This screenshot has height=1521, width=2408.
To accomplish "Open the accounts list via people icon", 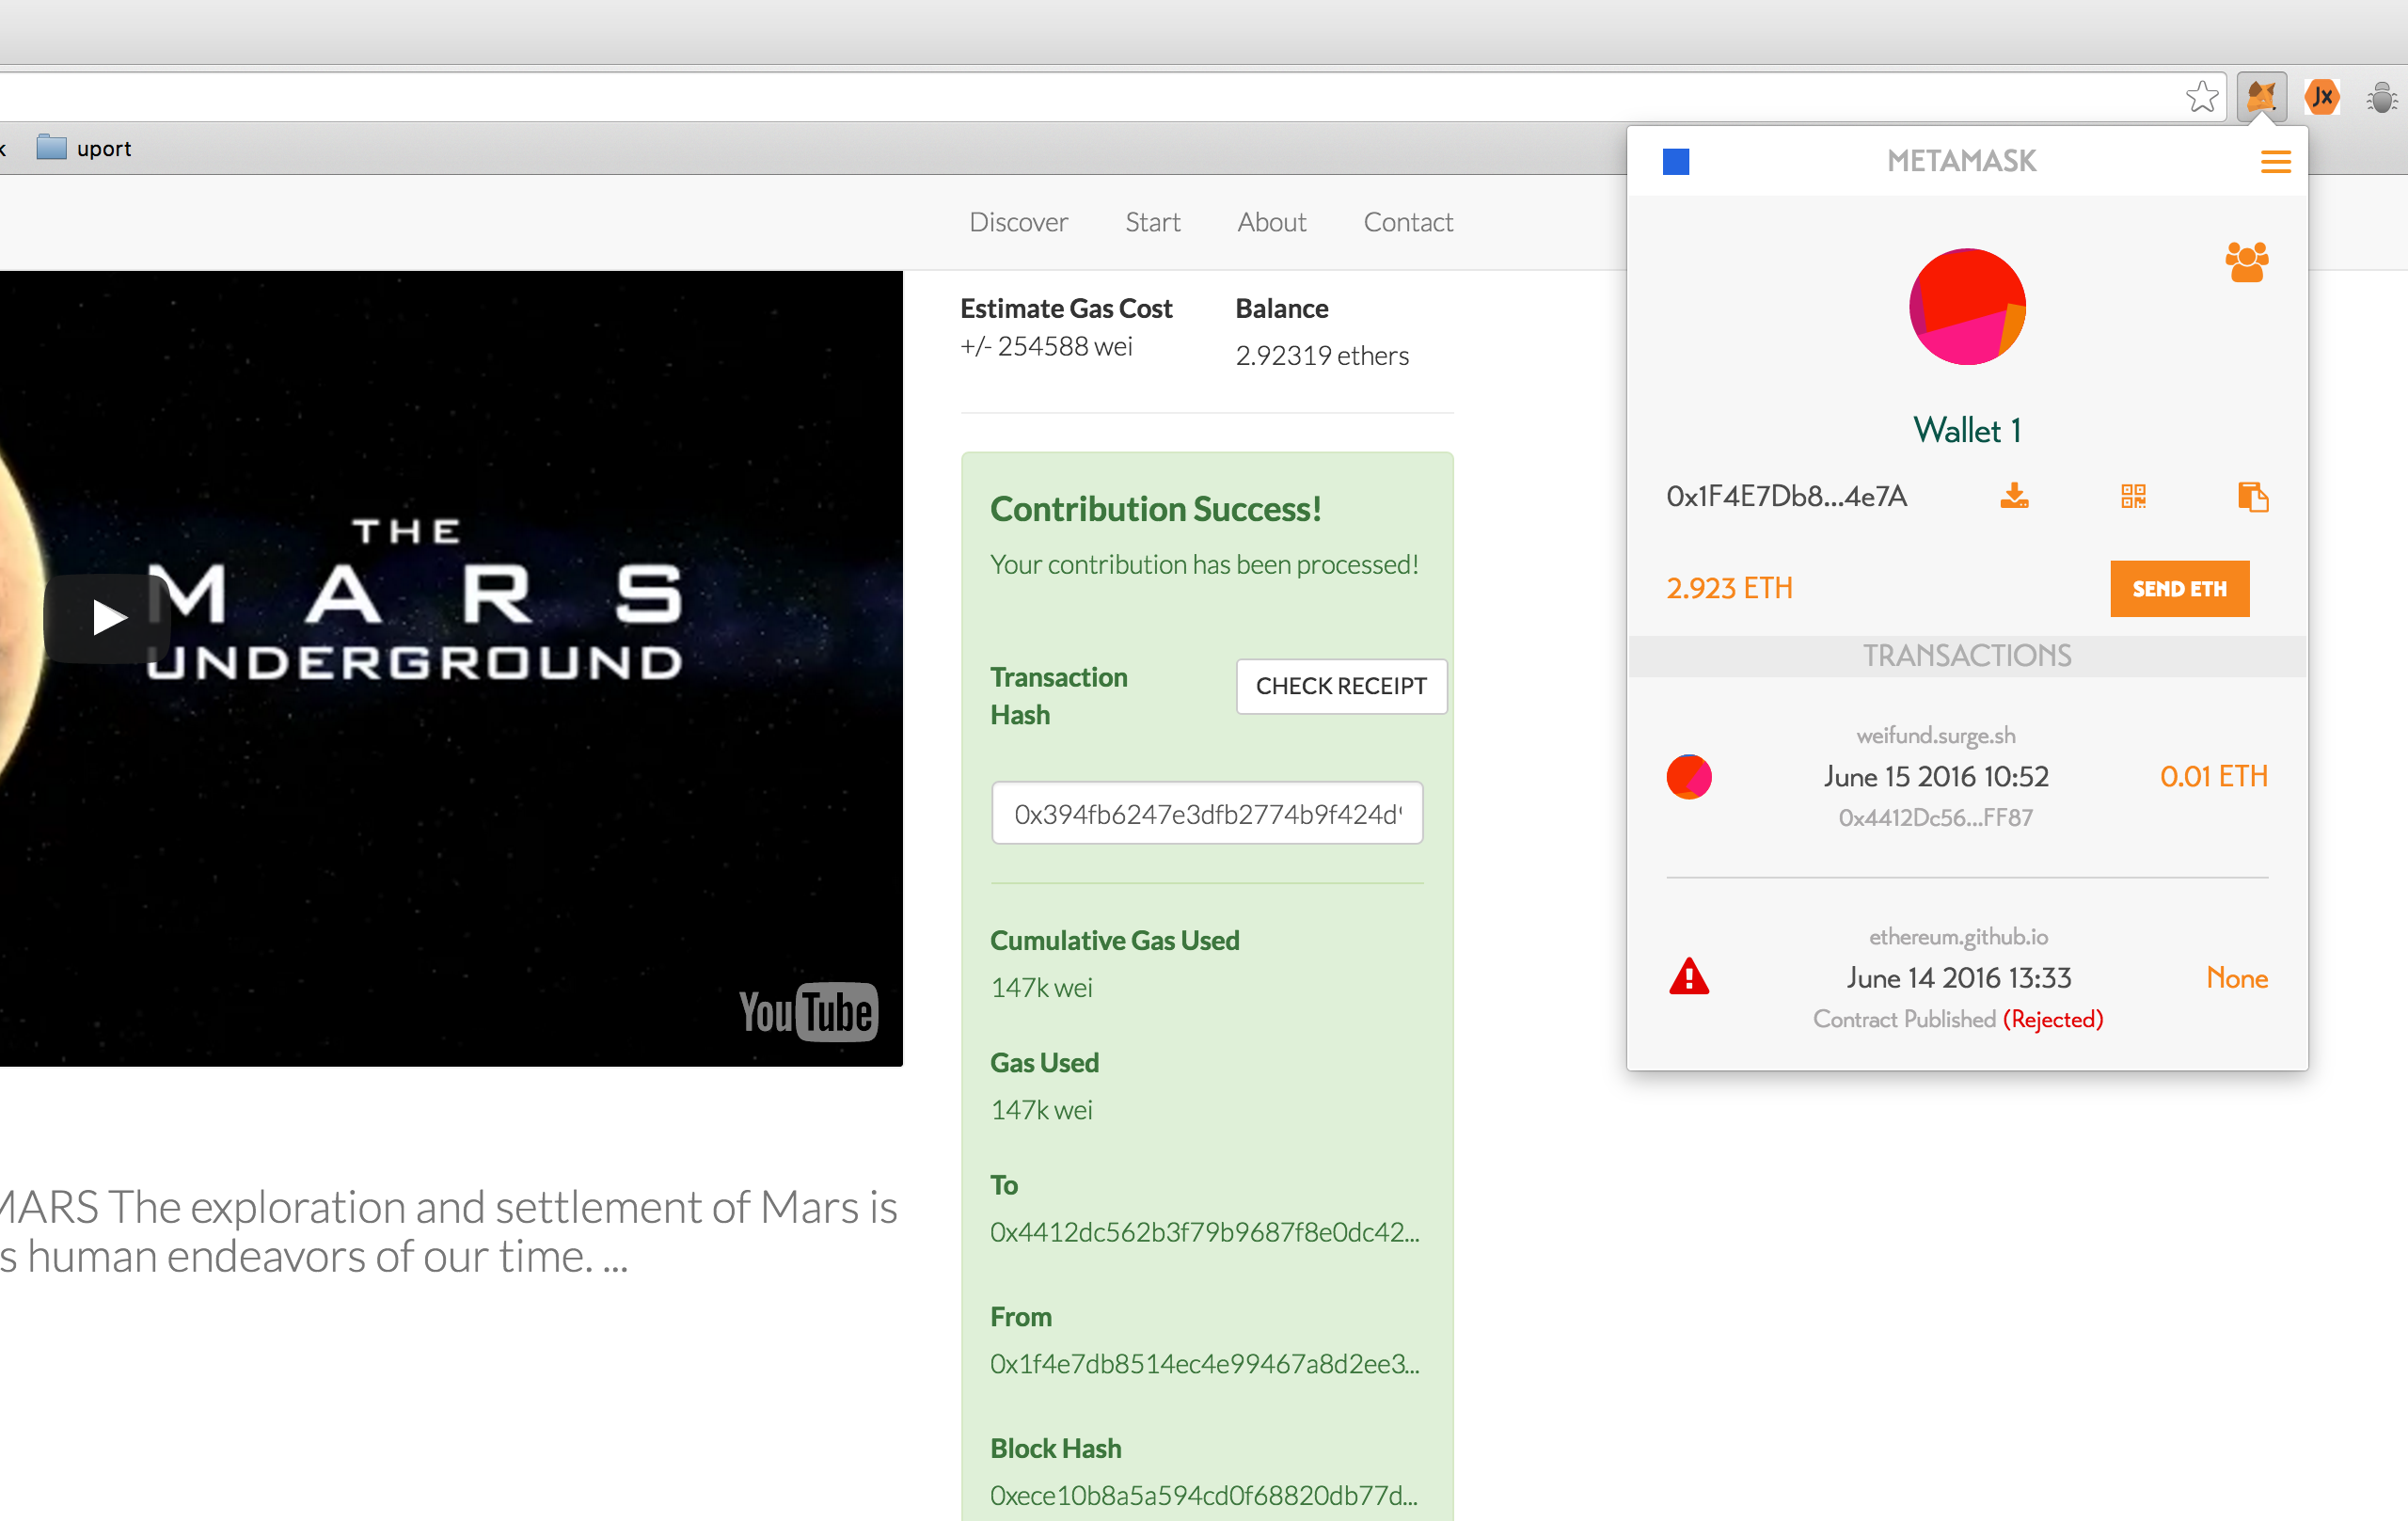I will [x=2246, y=263].
